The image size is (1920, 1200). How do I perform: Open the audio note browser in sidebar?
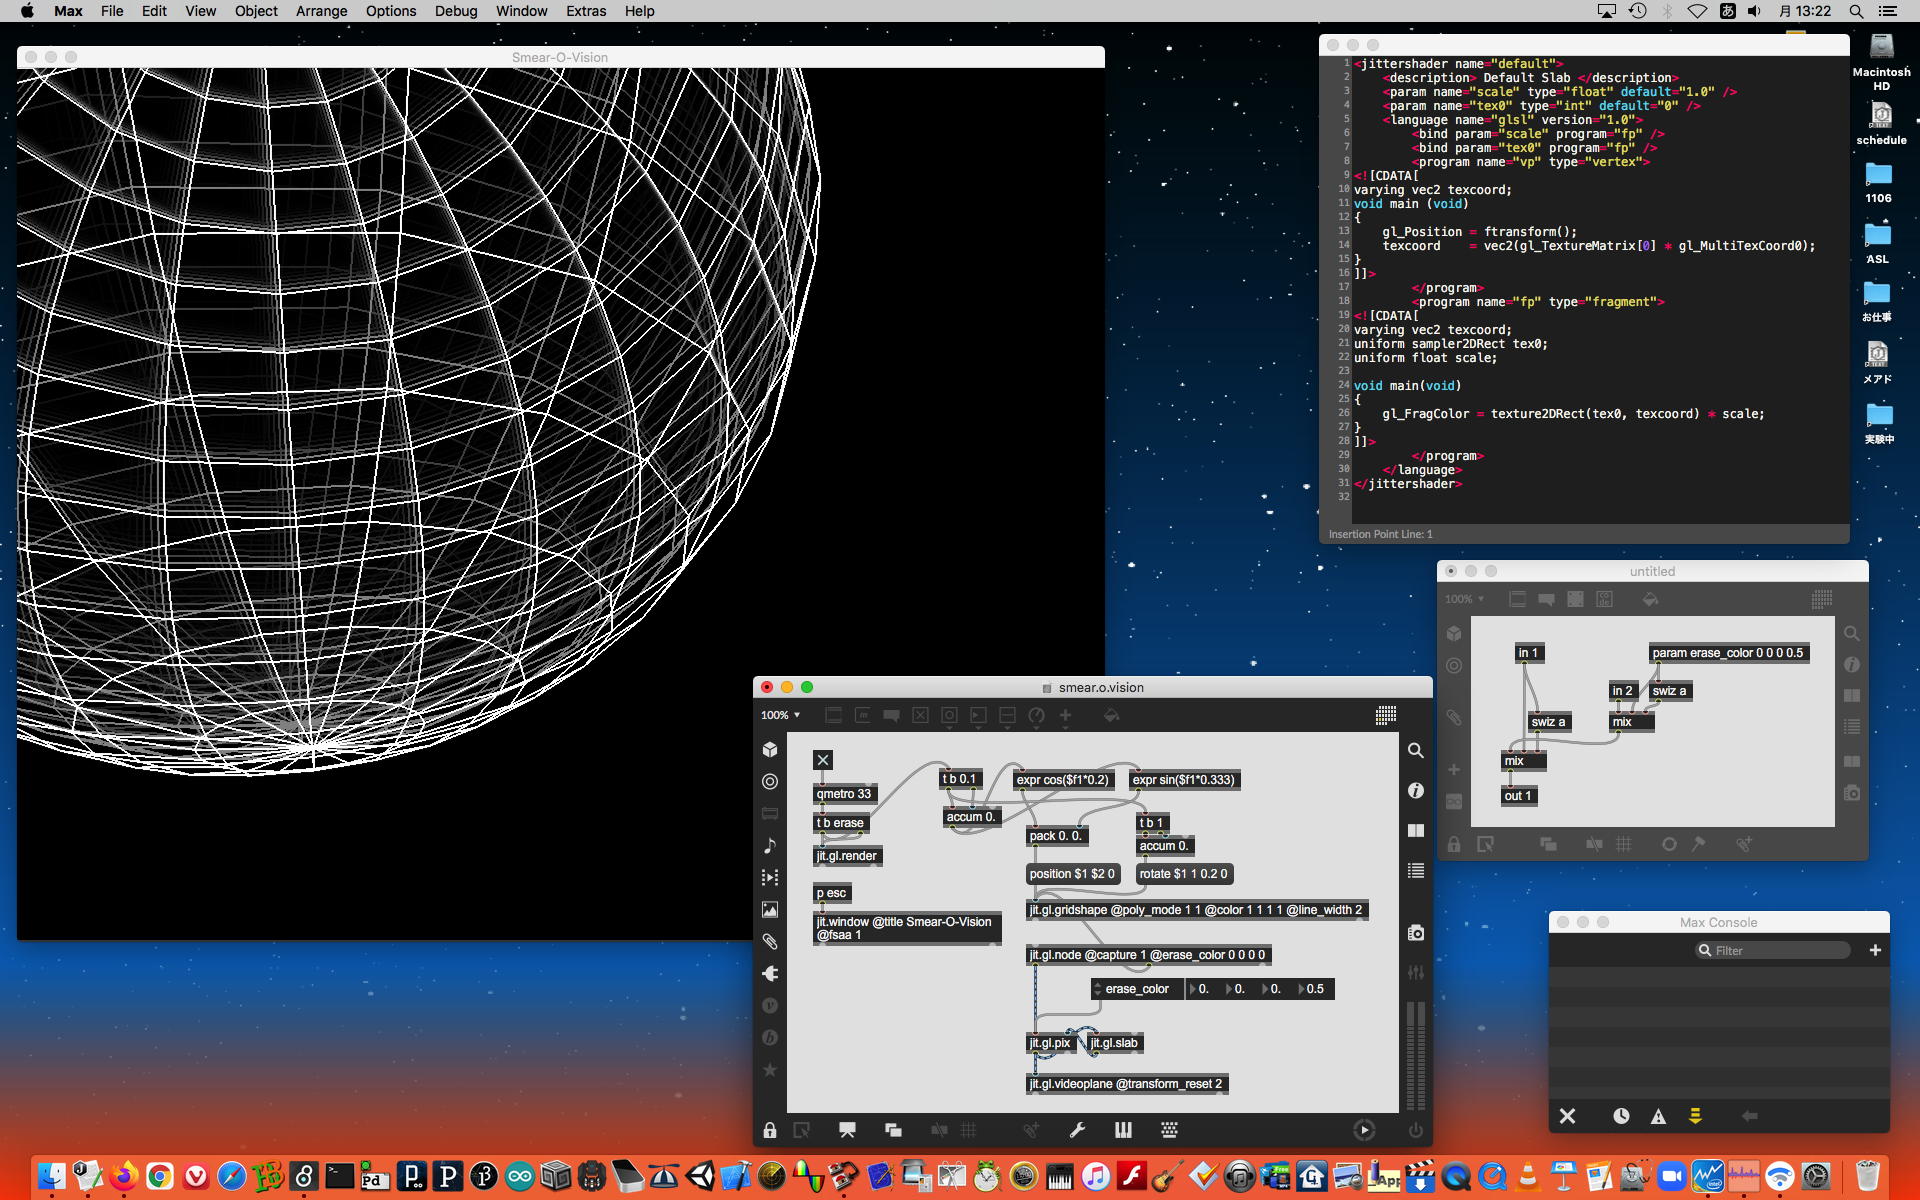point(770,845)
